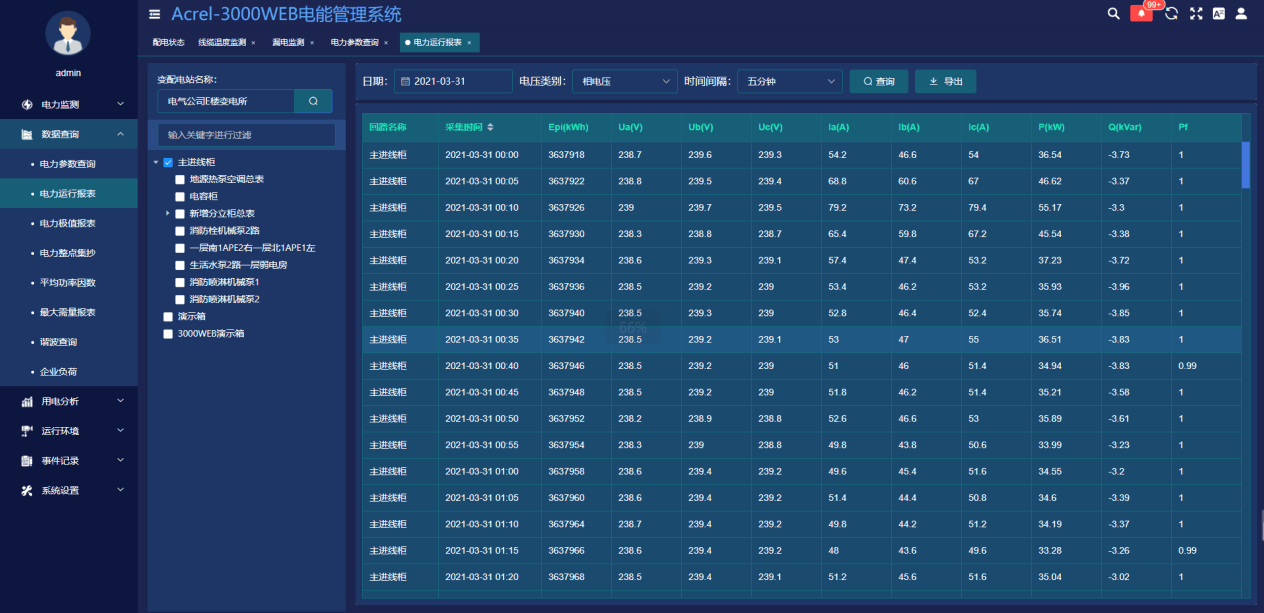Open 电力参数查询 in the sidebar

click(68, 164)
